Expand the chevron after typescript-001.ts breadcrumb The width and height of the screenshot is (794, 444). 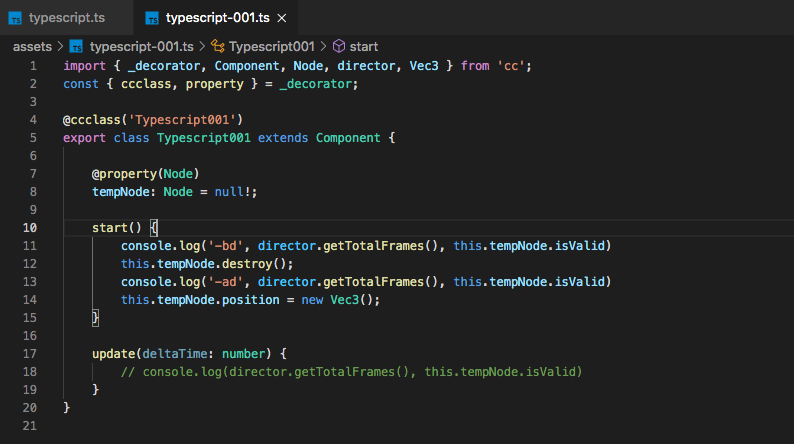pyautogui.click(x=201, y=46)
